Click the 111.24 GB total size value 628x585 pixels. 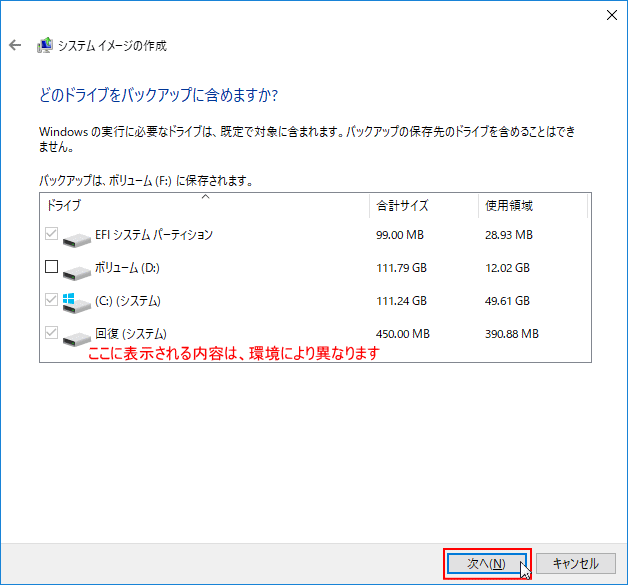click(x=401, y=301)
